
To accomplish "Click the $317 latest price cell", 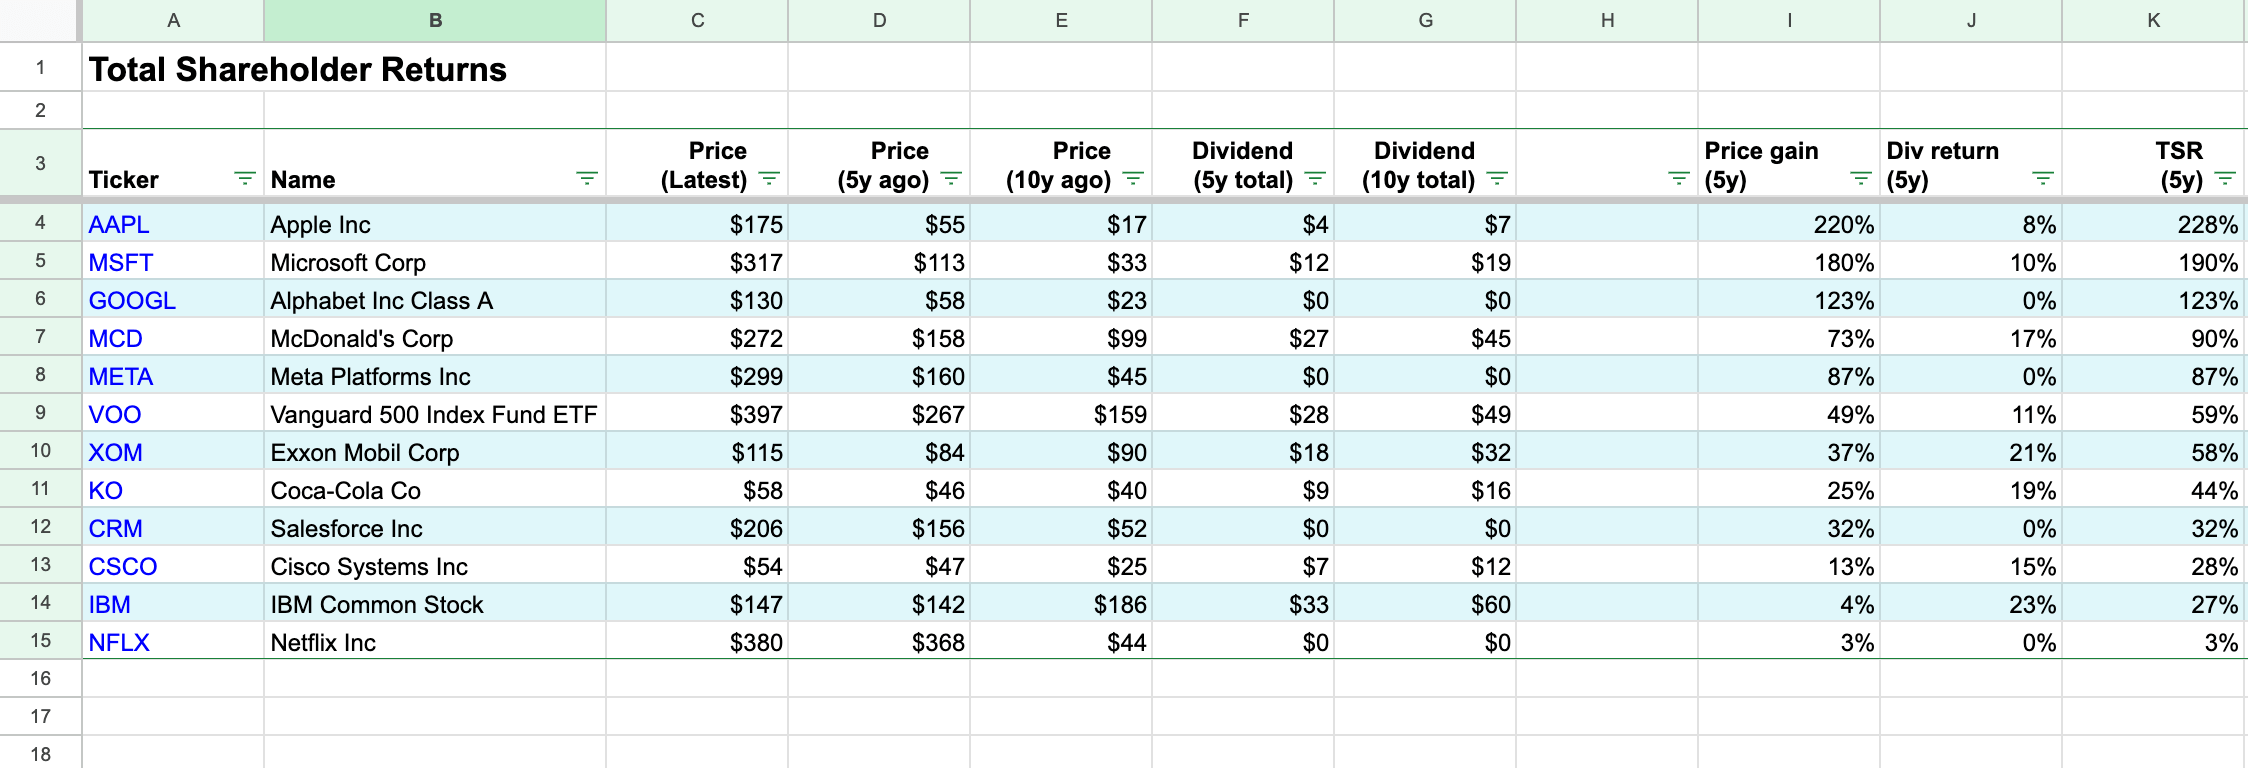I will click(697, 262).
